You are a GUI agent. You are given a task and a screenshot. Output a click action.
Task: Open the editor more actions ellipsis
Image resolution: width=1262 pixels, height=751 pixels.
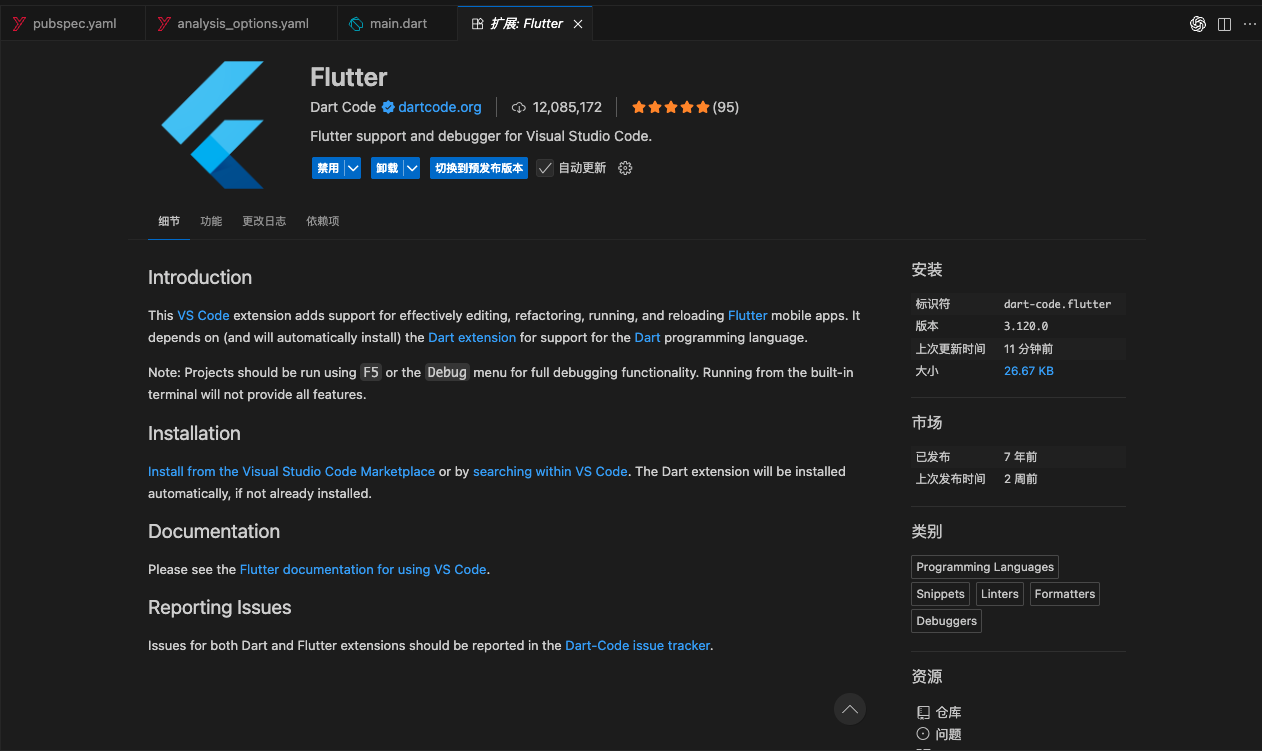click(1249, 24)
